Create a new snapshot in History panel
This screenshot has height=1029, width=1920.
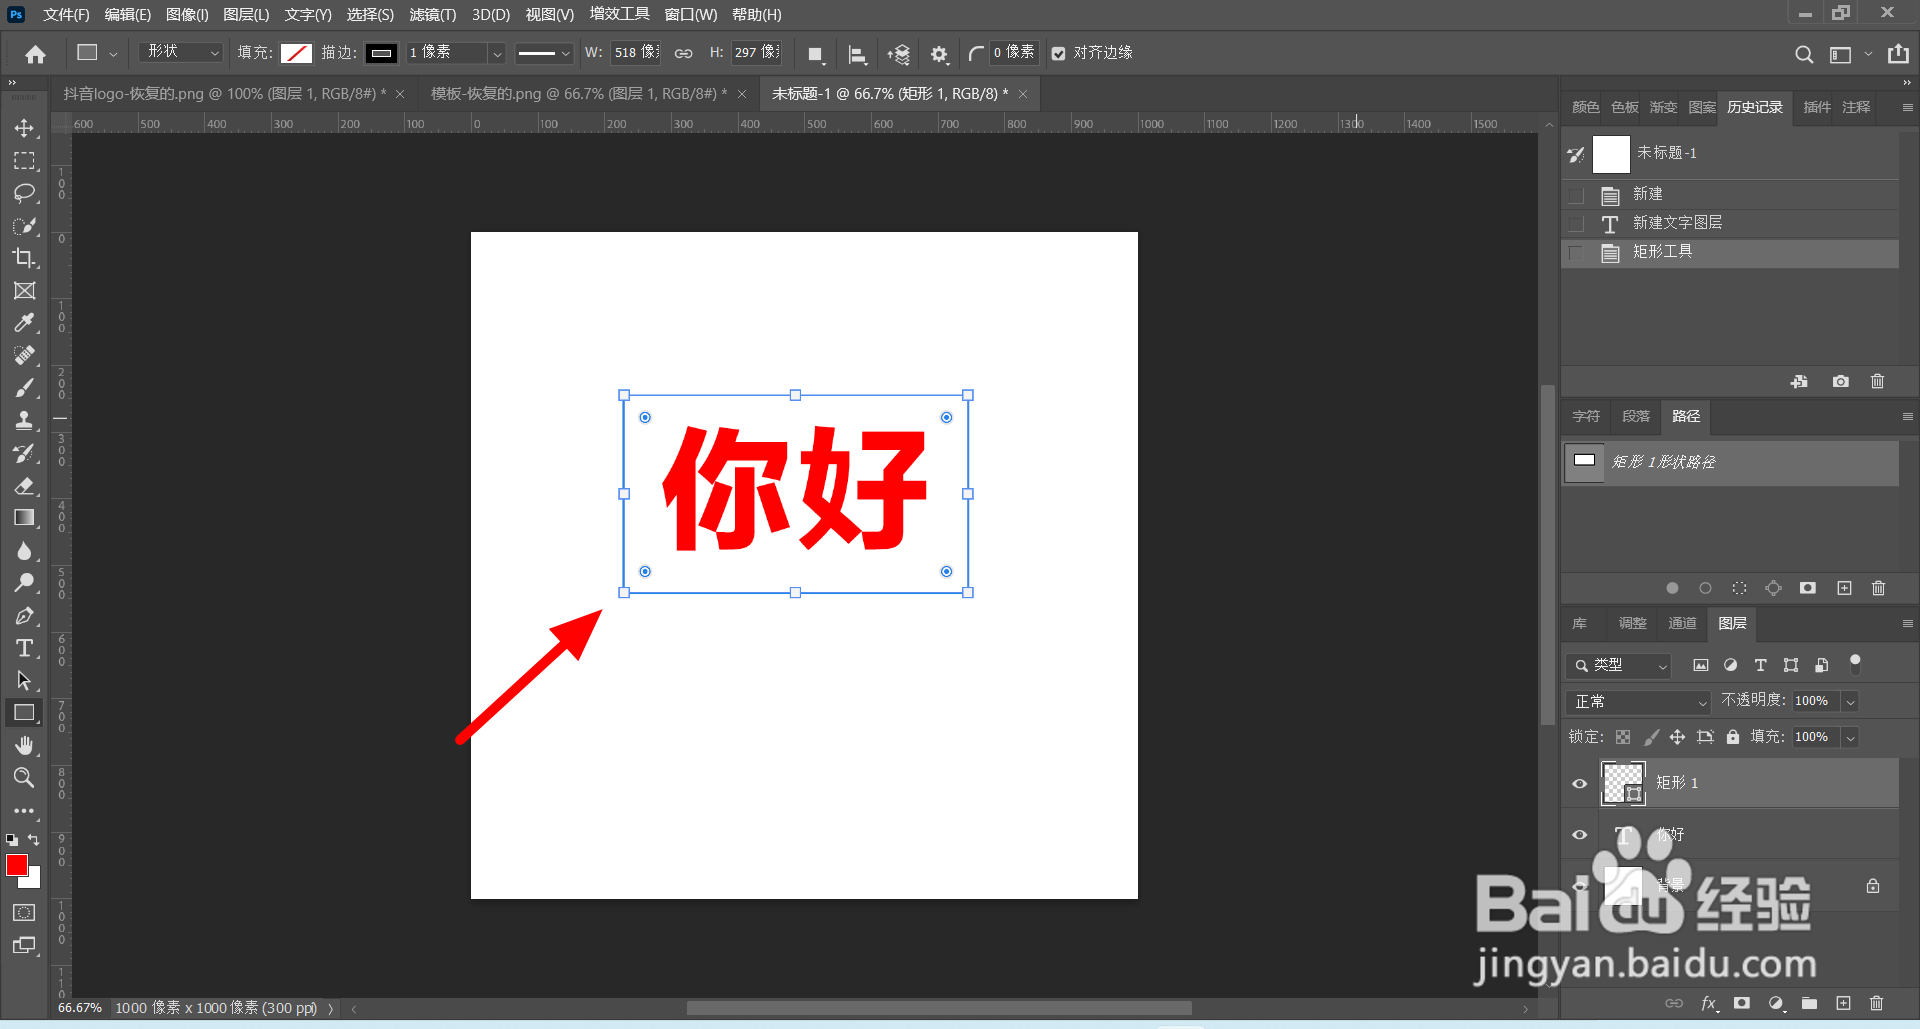(1840, 381)
